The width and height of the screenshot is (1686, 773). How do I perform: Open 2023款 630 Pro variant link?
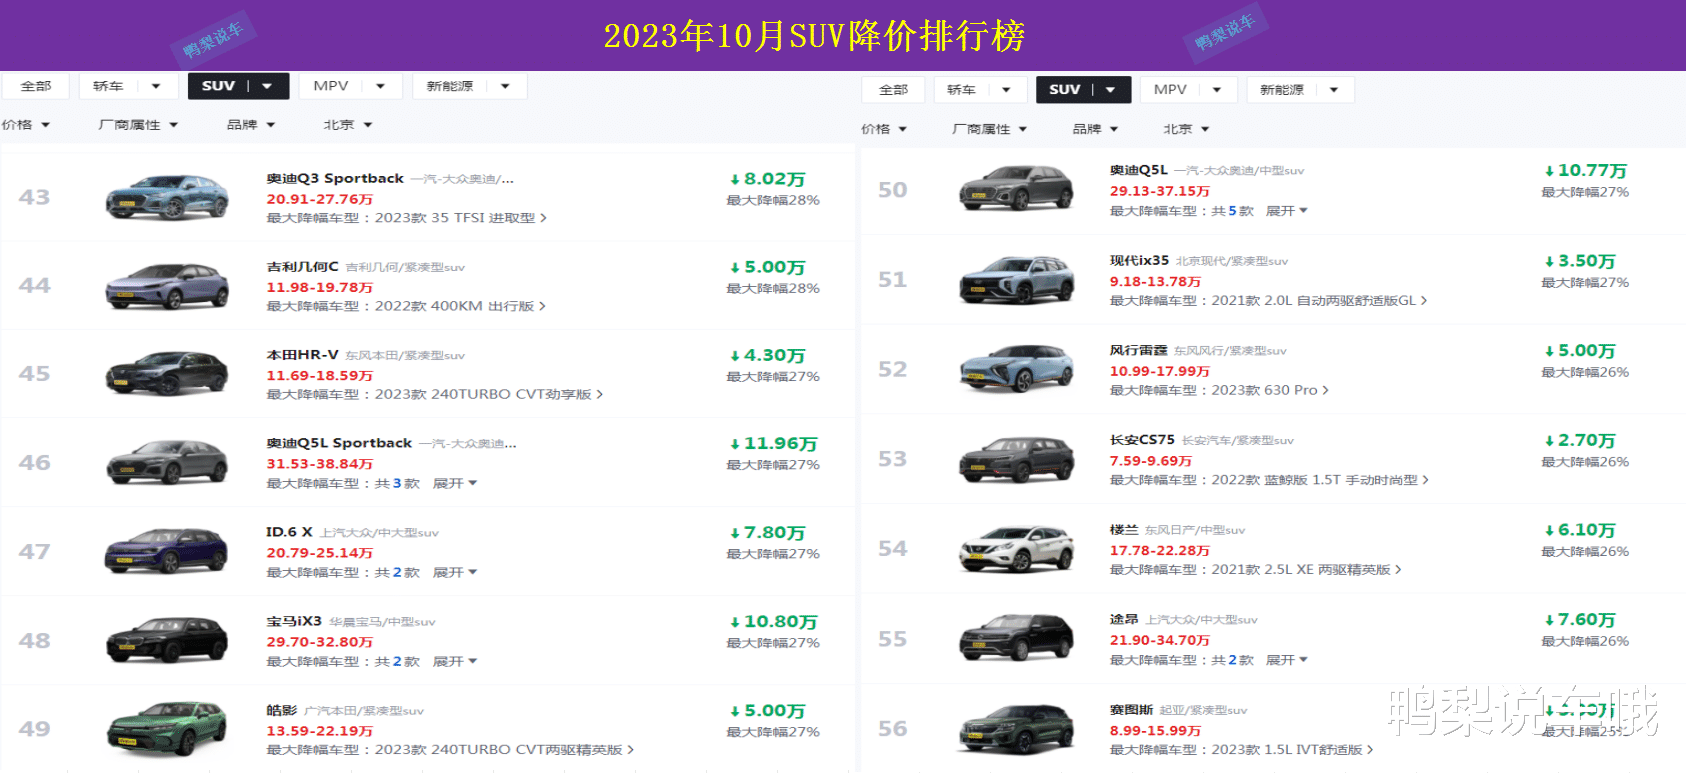click(x=1270, y=390)
